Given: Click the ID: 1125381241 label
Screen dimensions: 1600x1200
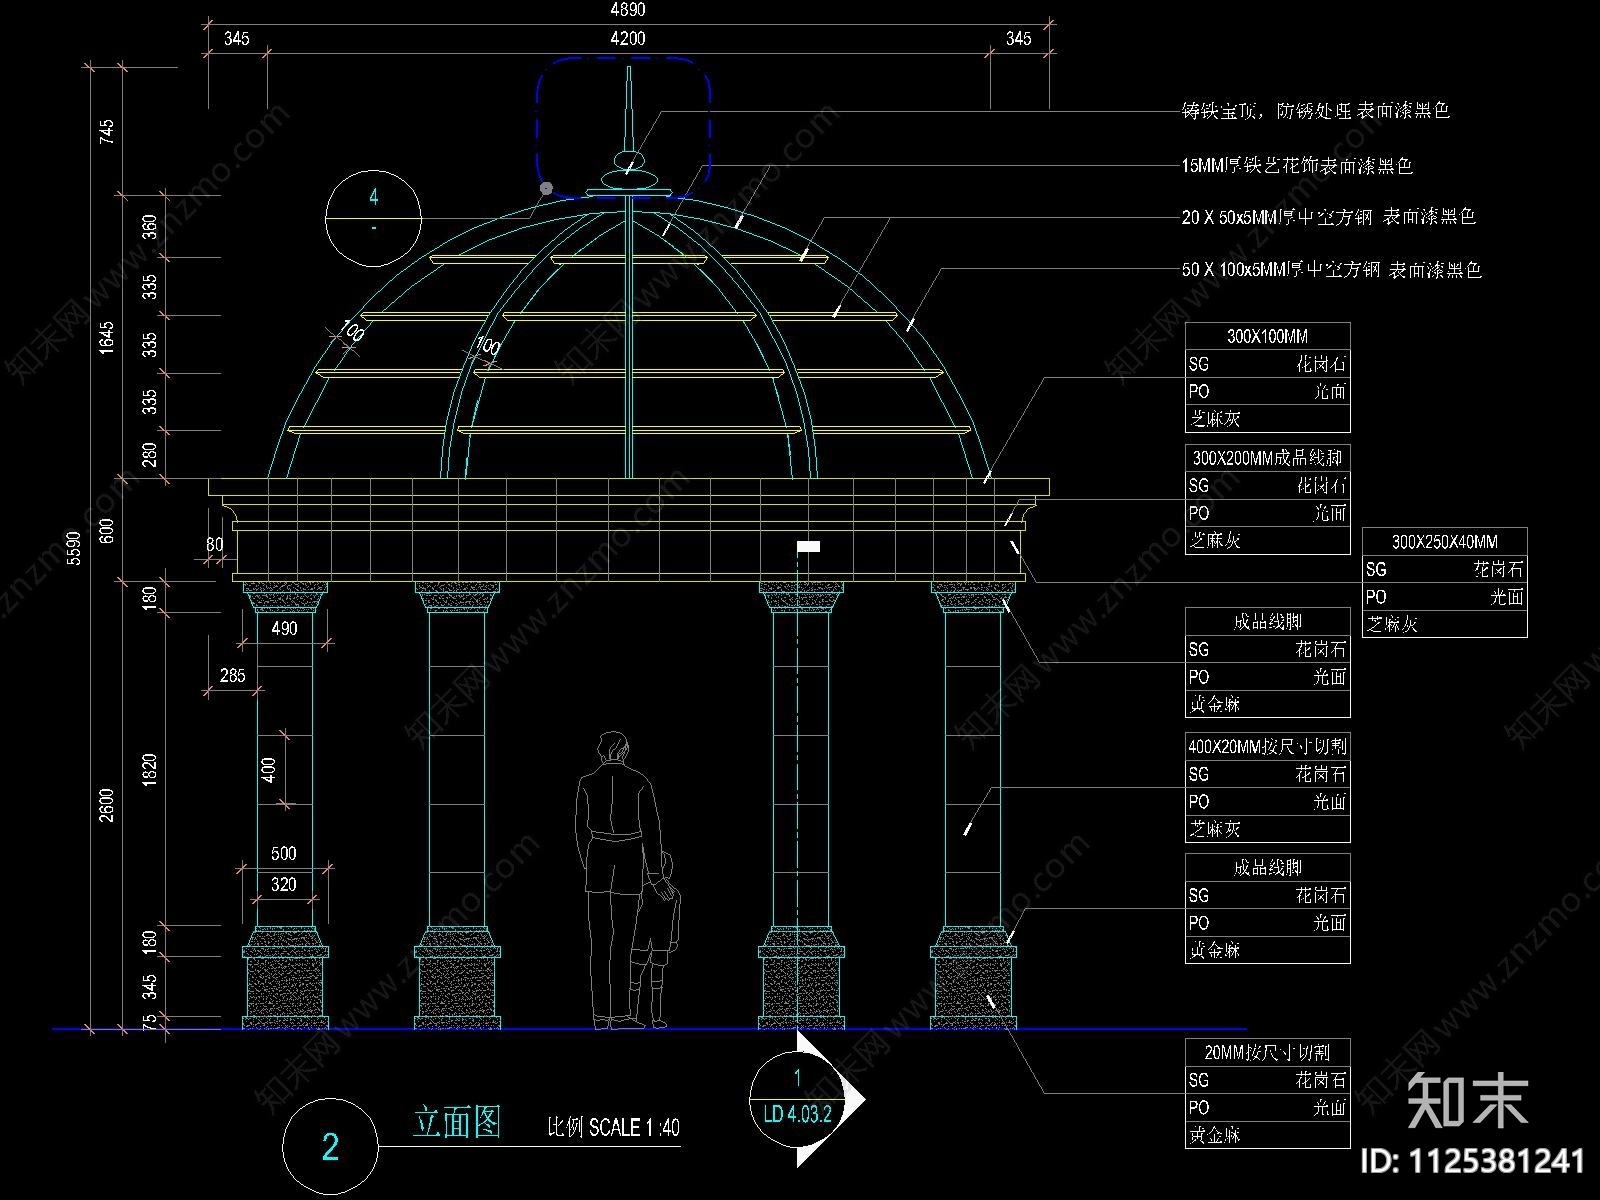Looking at the screenshot, I should tap(1474, 1162).
